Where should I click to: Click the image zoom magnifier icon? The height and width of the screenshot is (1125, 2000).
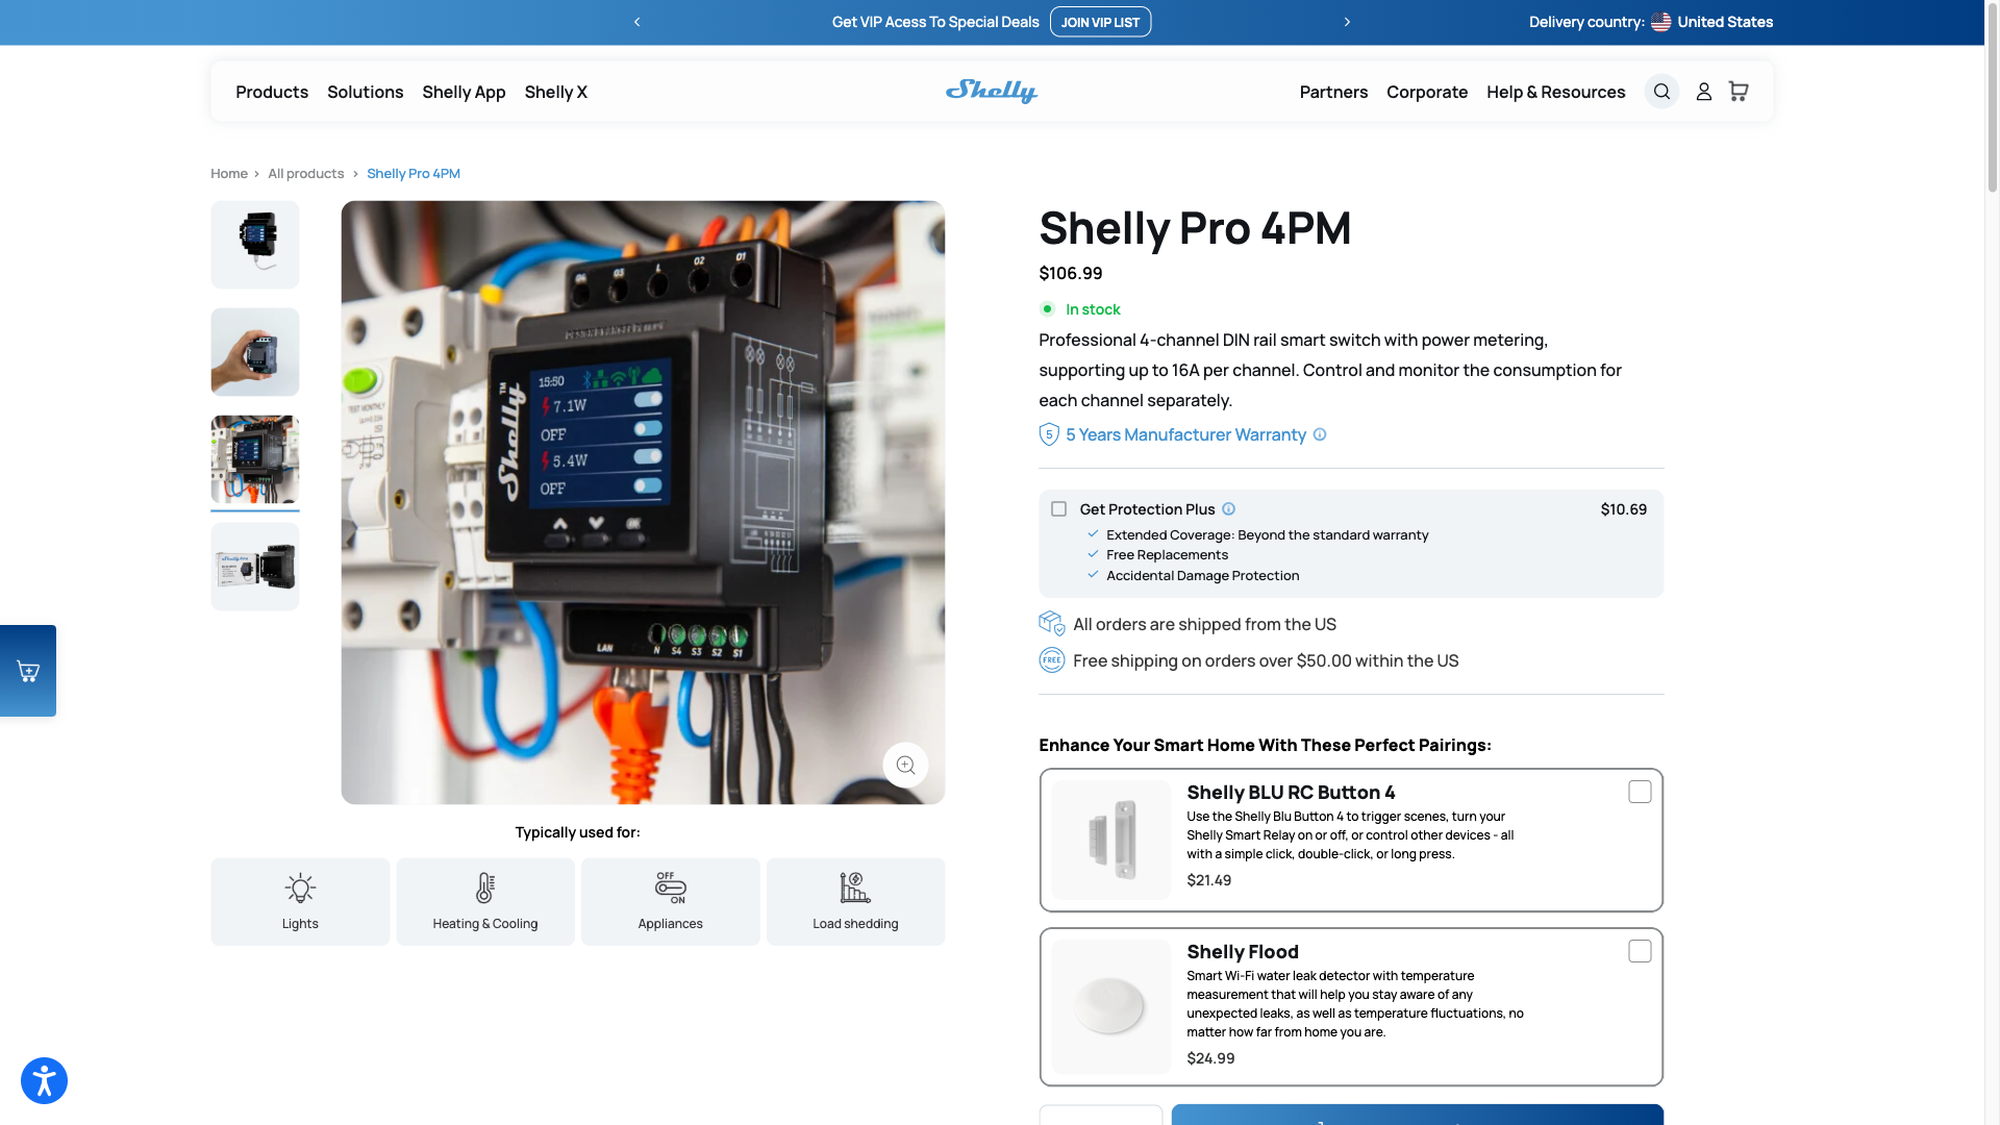(905, 765)
